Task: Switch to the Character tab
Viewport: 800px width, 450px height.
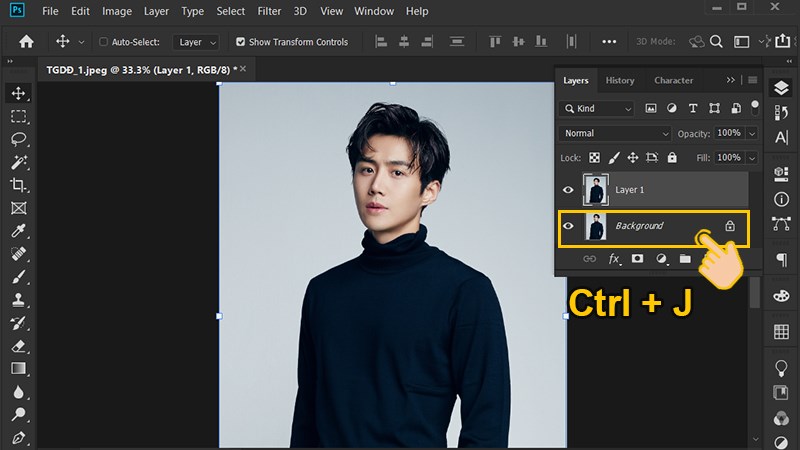Action: pos(673,80)
